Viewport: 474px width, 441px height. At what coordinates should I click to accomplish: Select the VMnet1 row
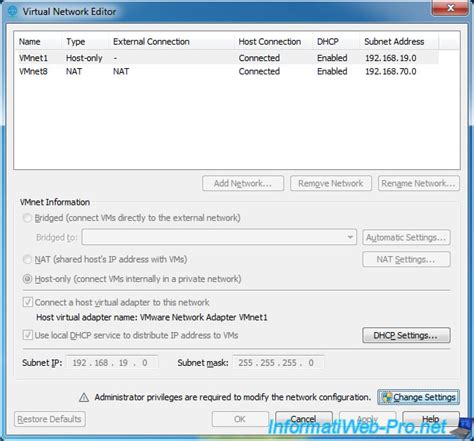(x=227, y=58)
